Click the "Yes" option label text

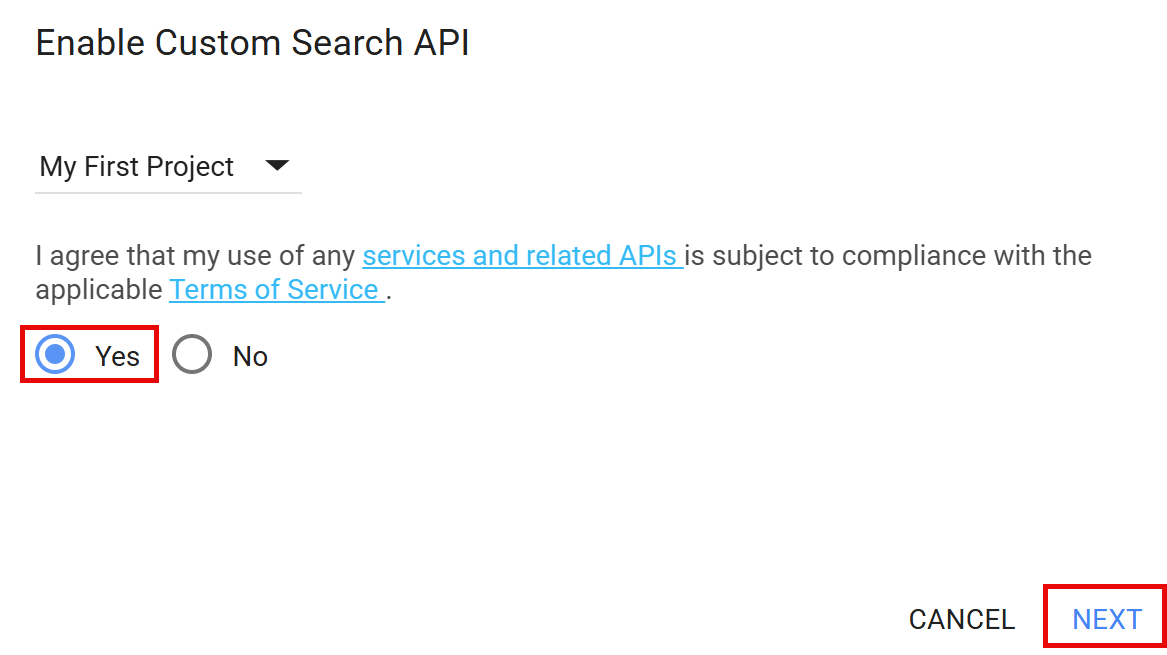117,356
